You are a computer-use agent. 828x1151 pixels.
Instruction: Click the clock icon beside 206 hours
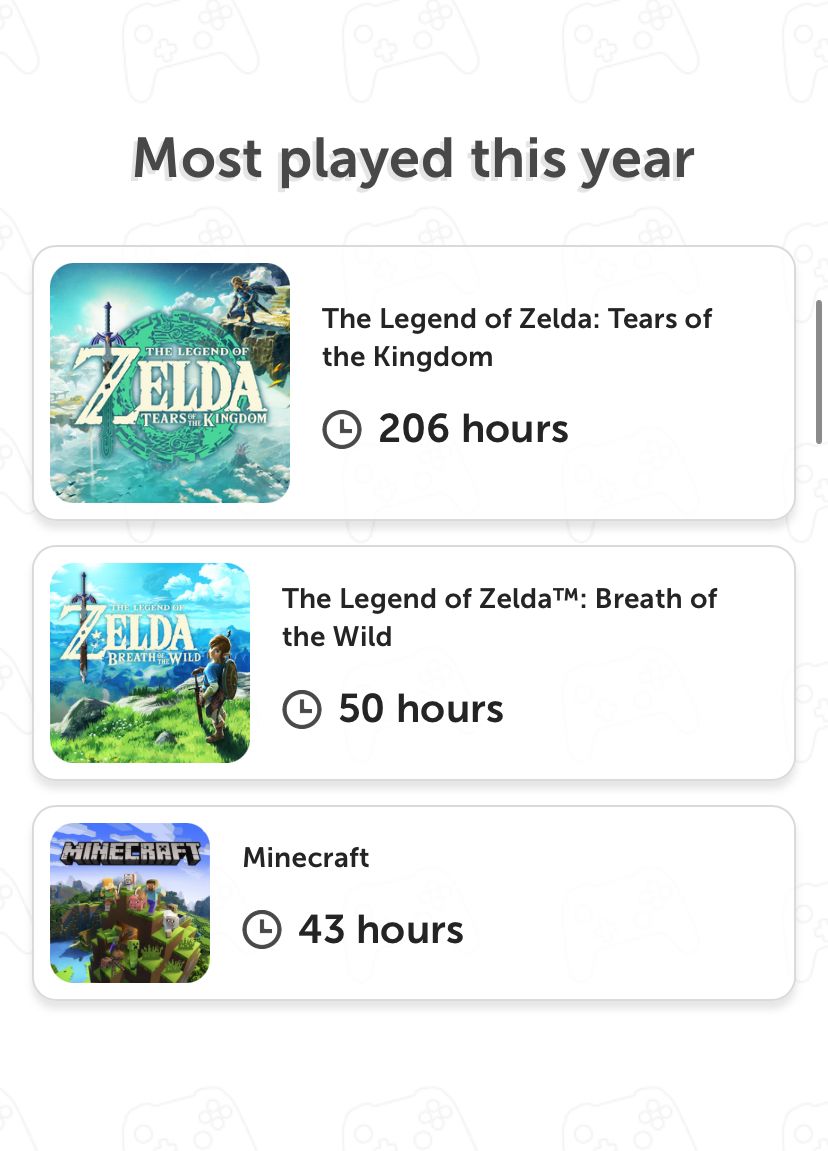tap(342, 430)
